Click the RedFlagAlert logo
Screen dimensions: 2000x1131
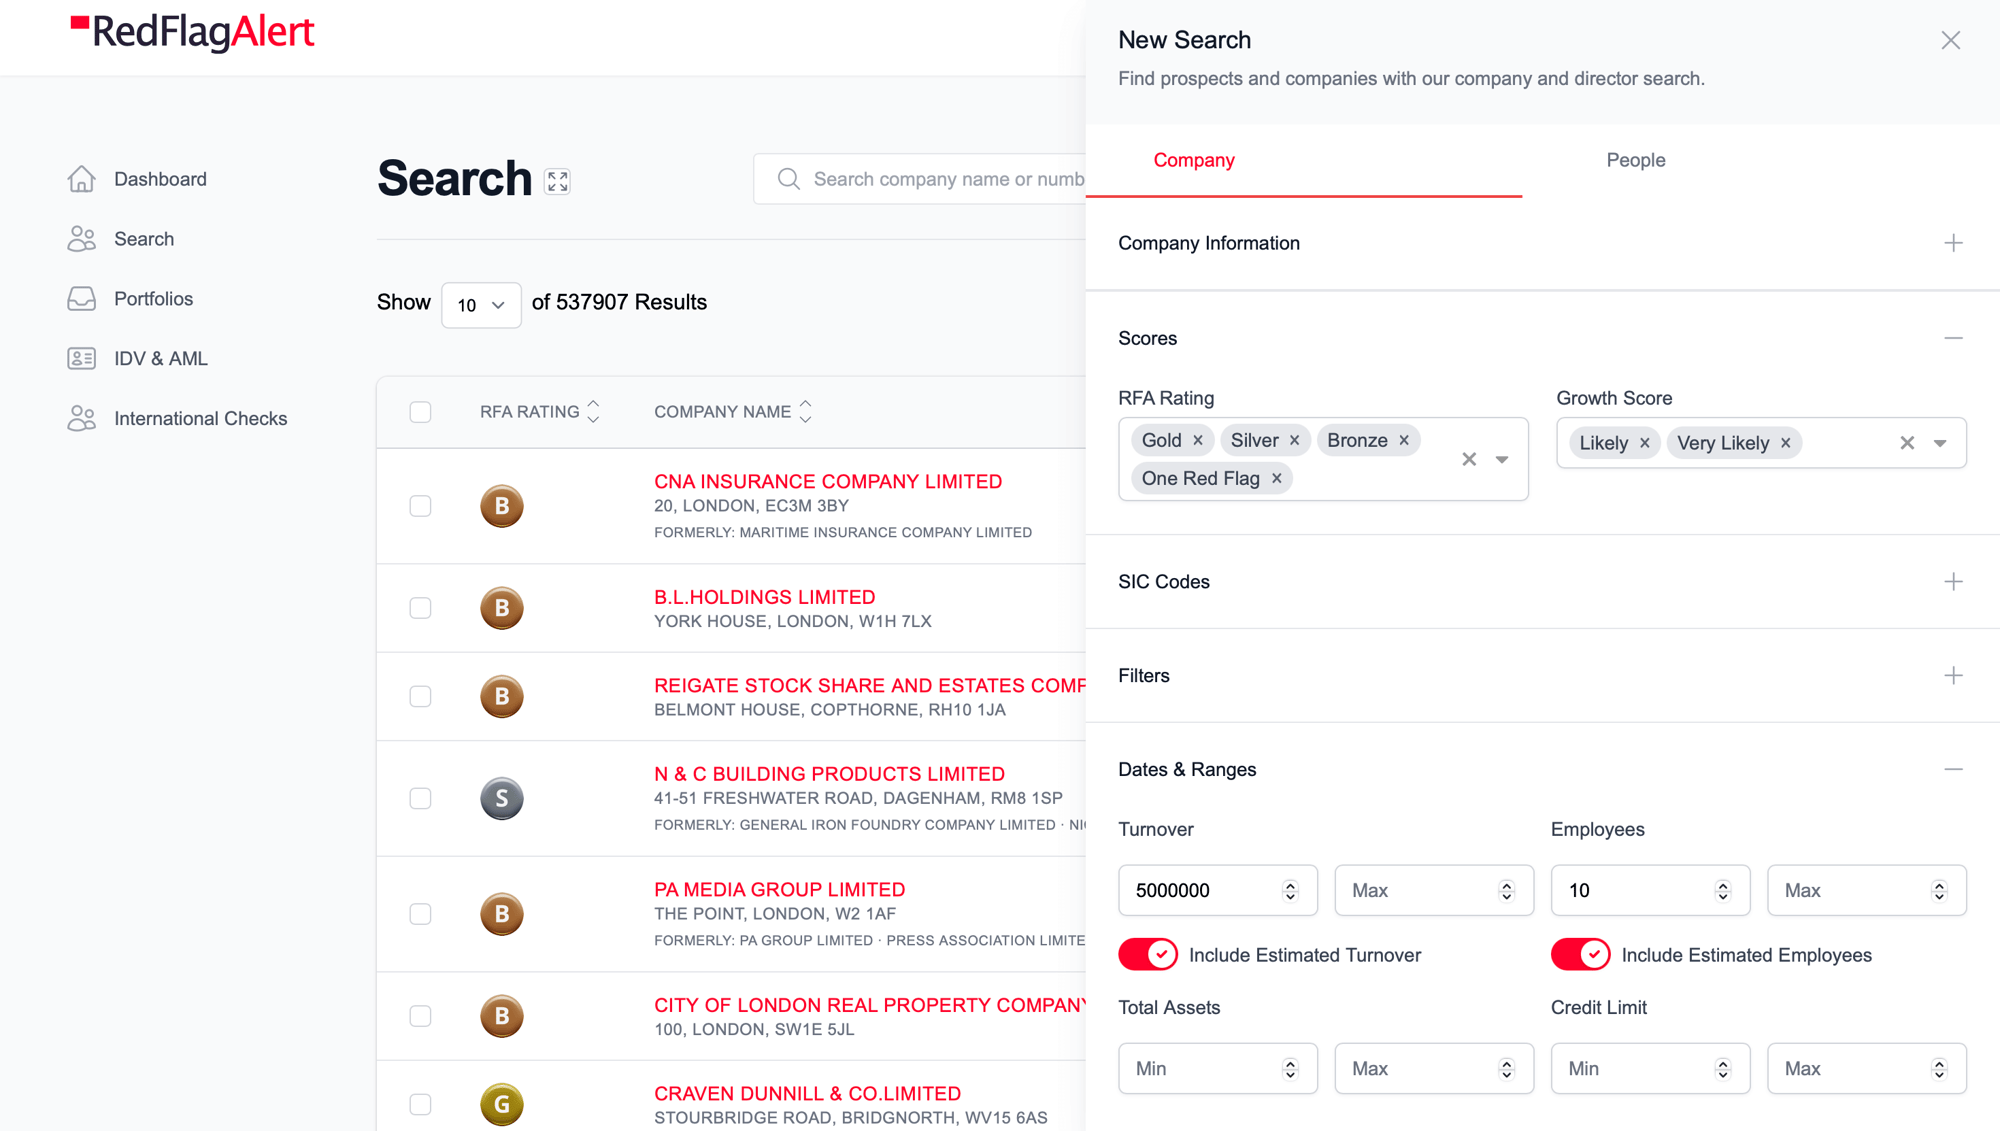tap(192, 32)
